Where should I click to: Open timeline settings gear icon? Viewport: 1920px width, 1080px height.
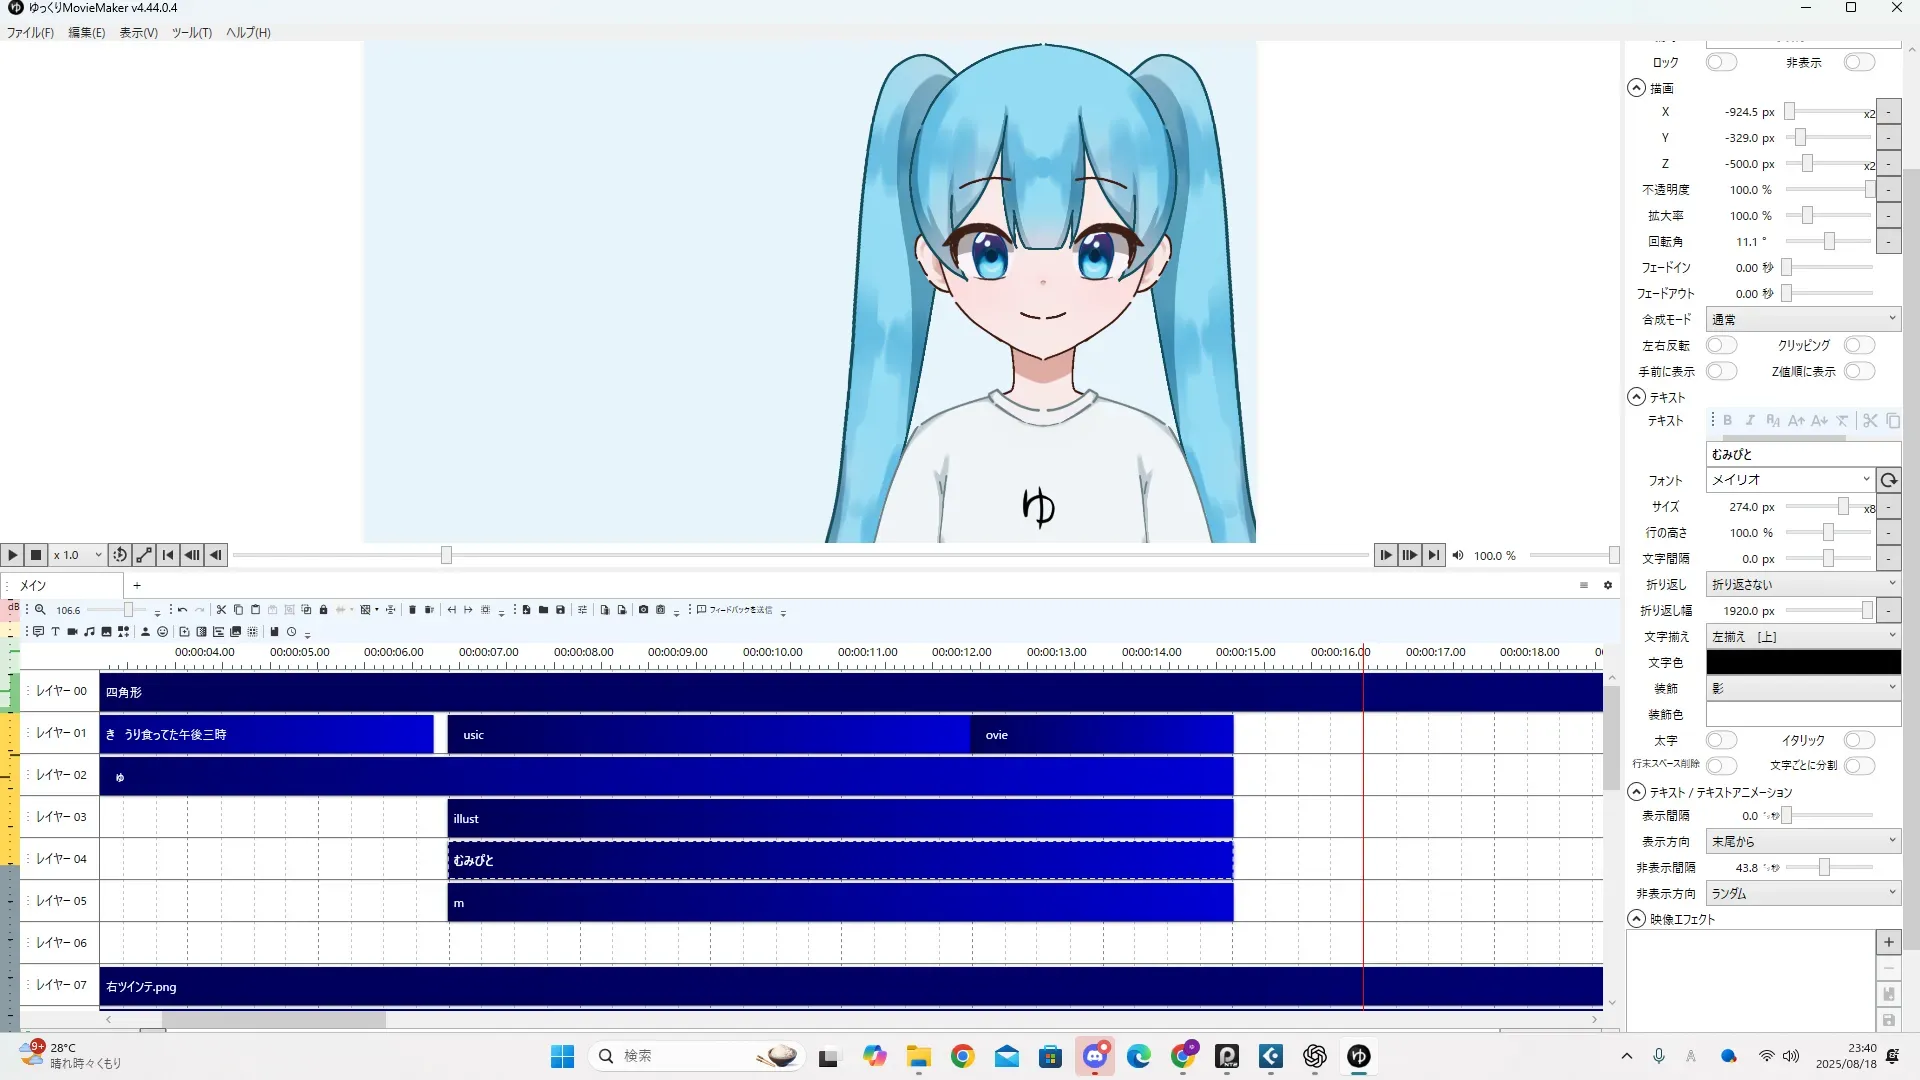pyautogui.click(x=1608, y=586)
